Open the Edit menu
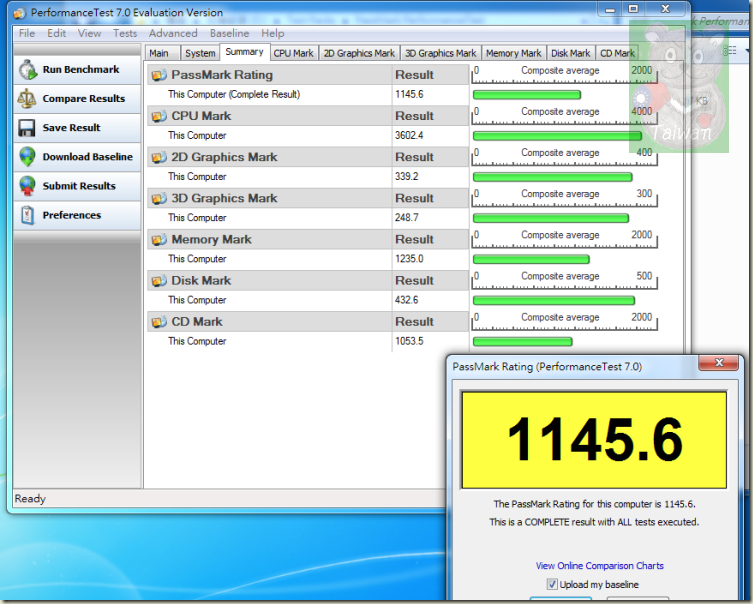This screenshot has height=604, width=753. tap(57, 33)
